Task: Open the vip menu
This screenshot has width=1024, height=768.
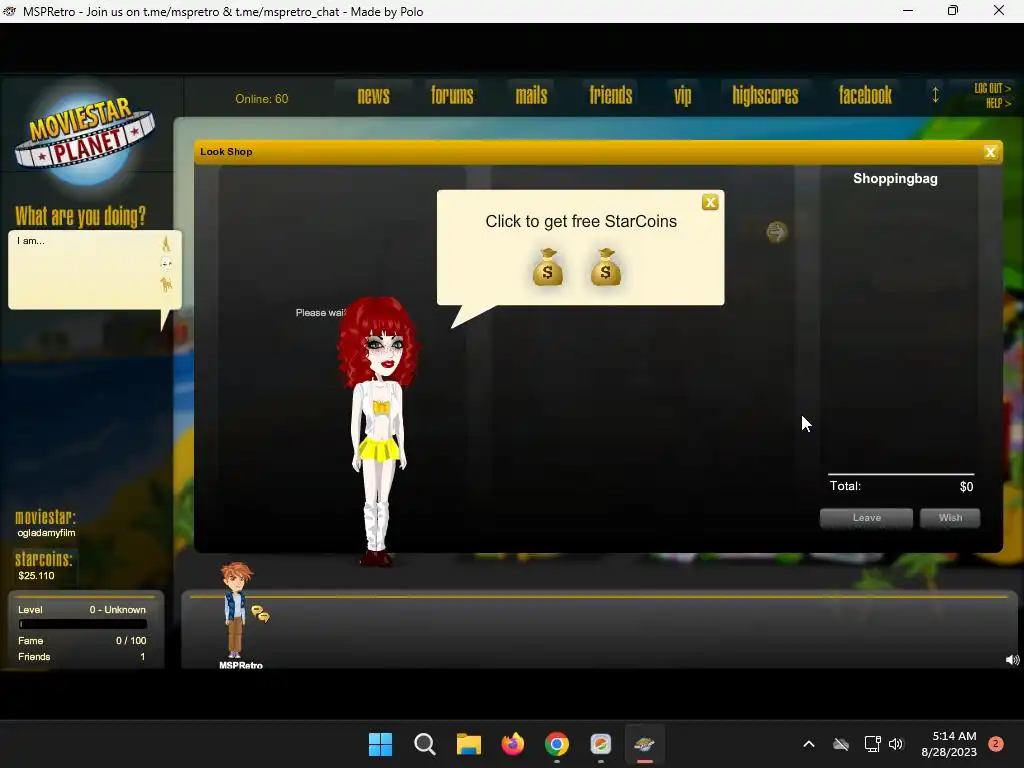Action: [682, 97]
